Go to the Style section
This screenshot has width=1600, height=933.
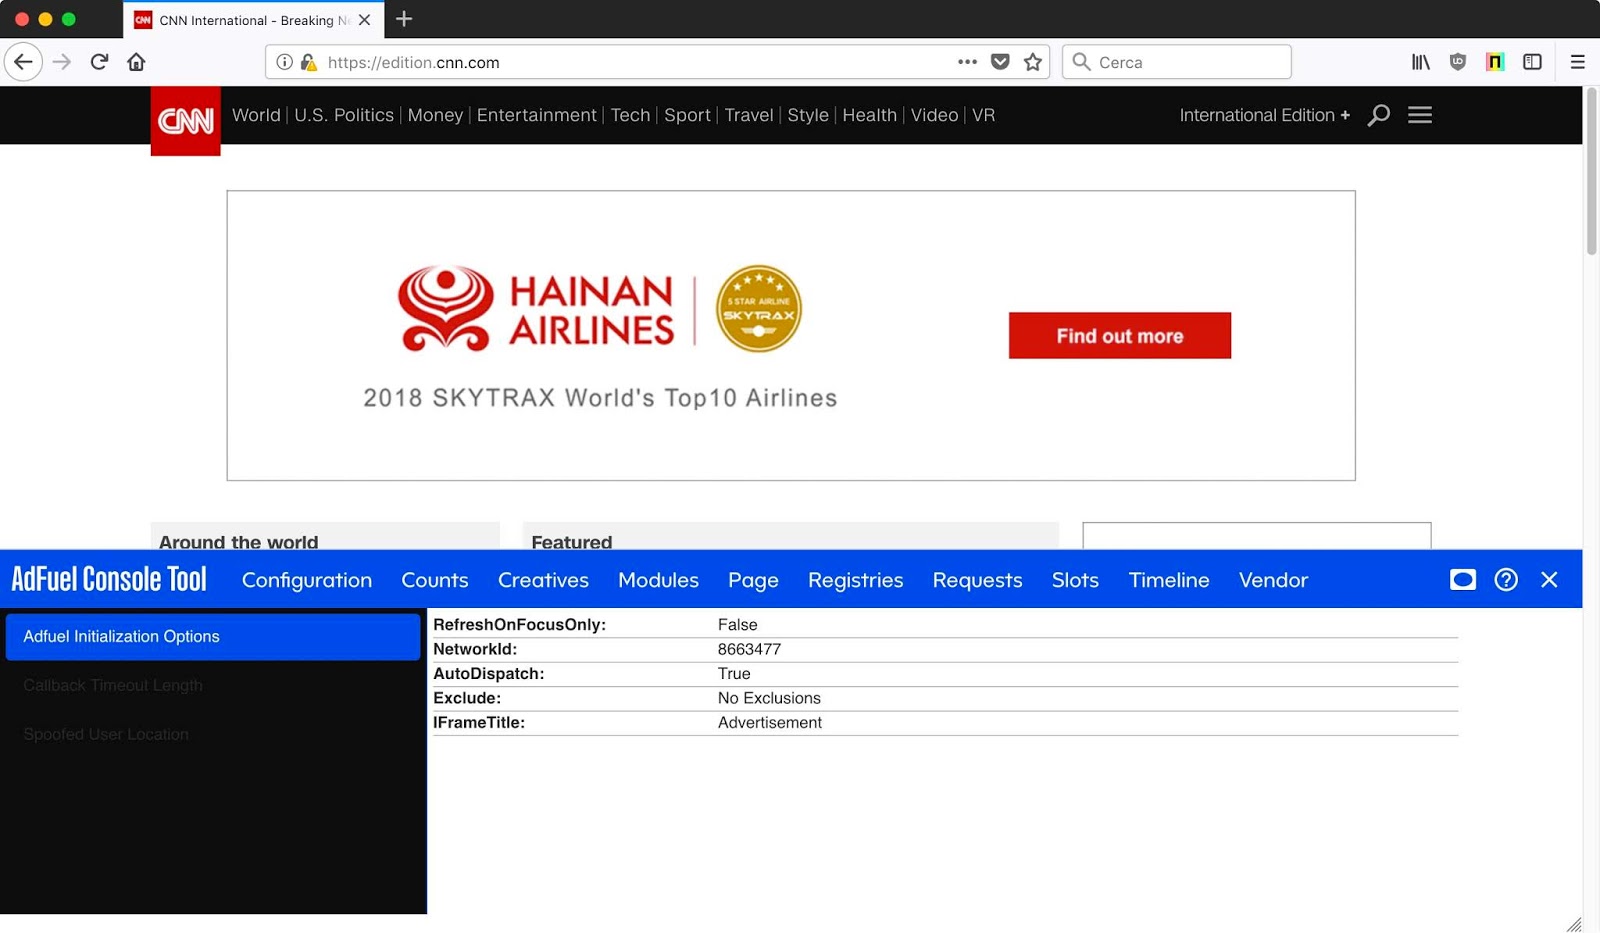click(808, 115)
